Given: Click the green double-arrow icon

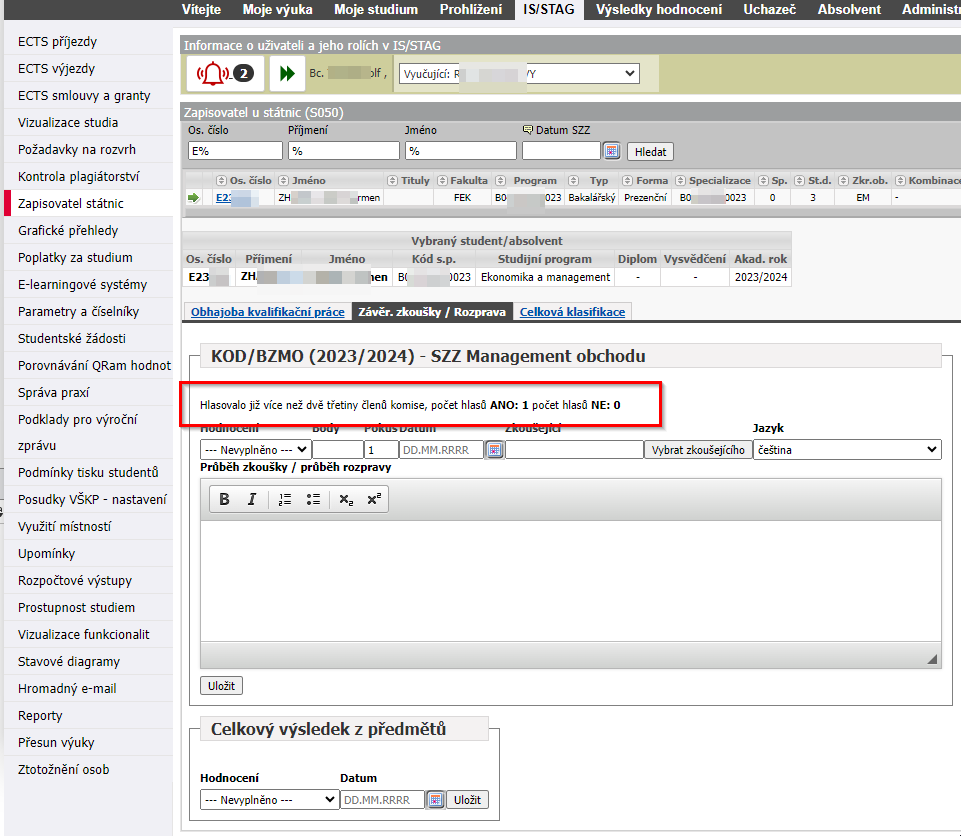Looking at the screenshot, I should pyautogui.click(x=287, y=74).
